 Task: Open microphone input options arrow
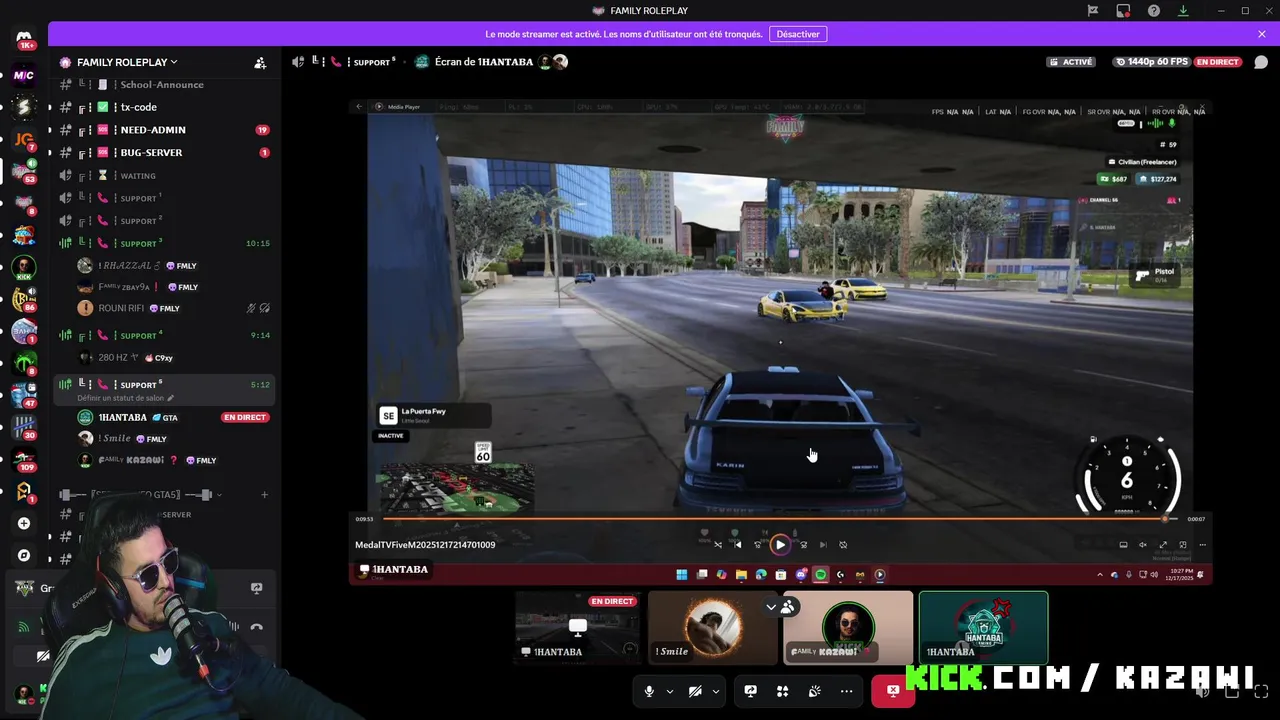[x=670, y=691]
